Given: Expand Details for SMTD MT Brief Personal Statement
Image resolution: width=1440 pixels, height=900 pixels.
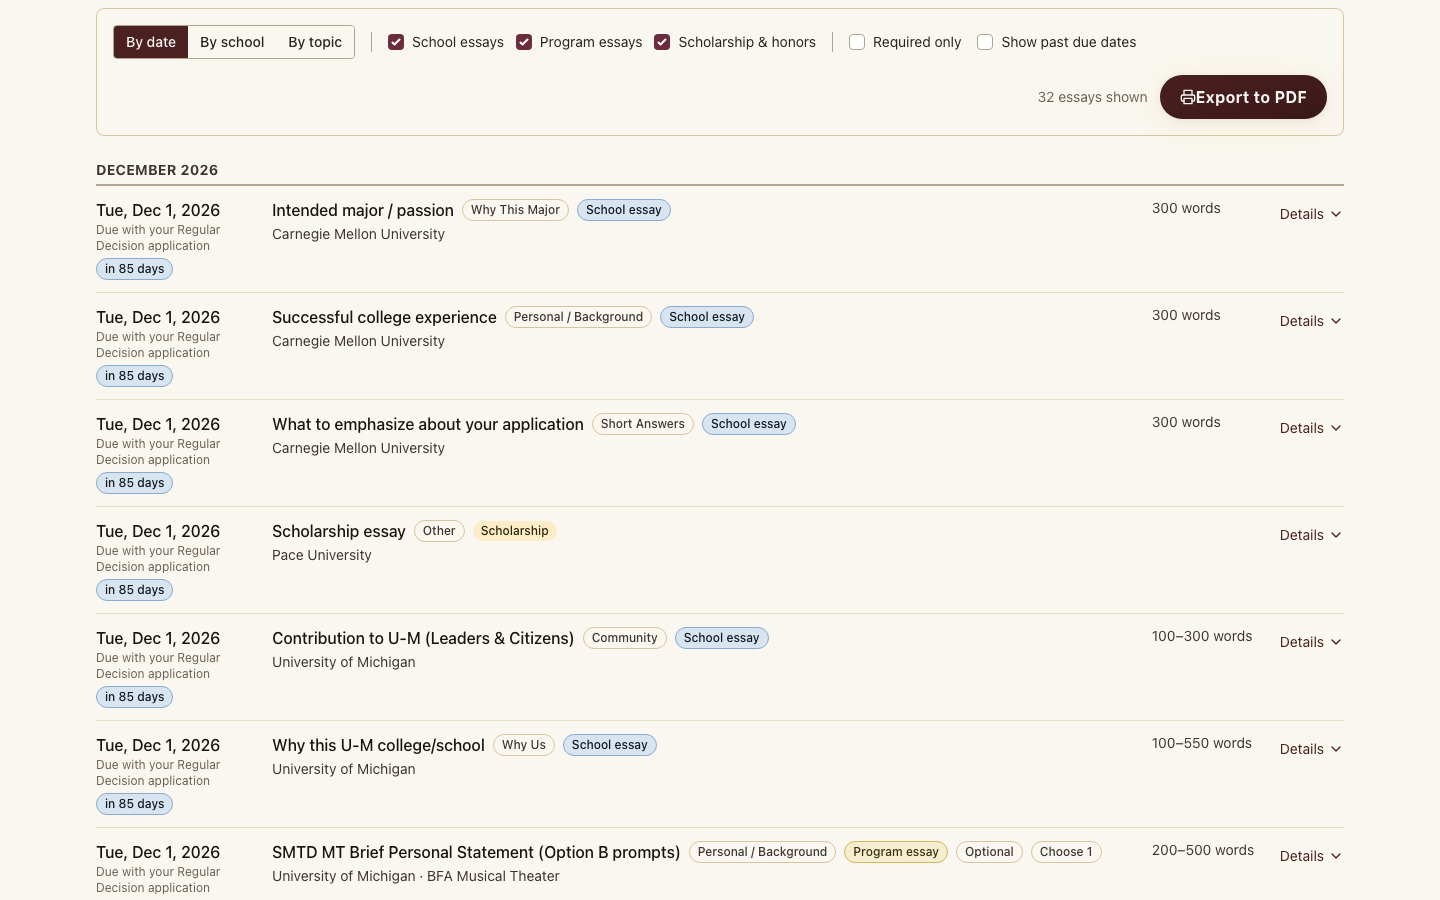Looking at the screenshot, I should [1310, 856].
